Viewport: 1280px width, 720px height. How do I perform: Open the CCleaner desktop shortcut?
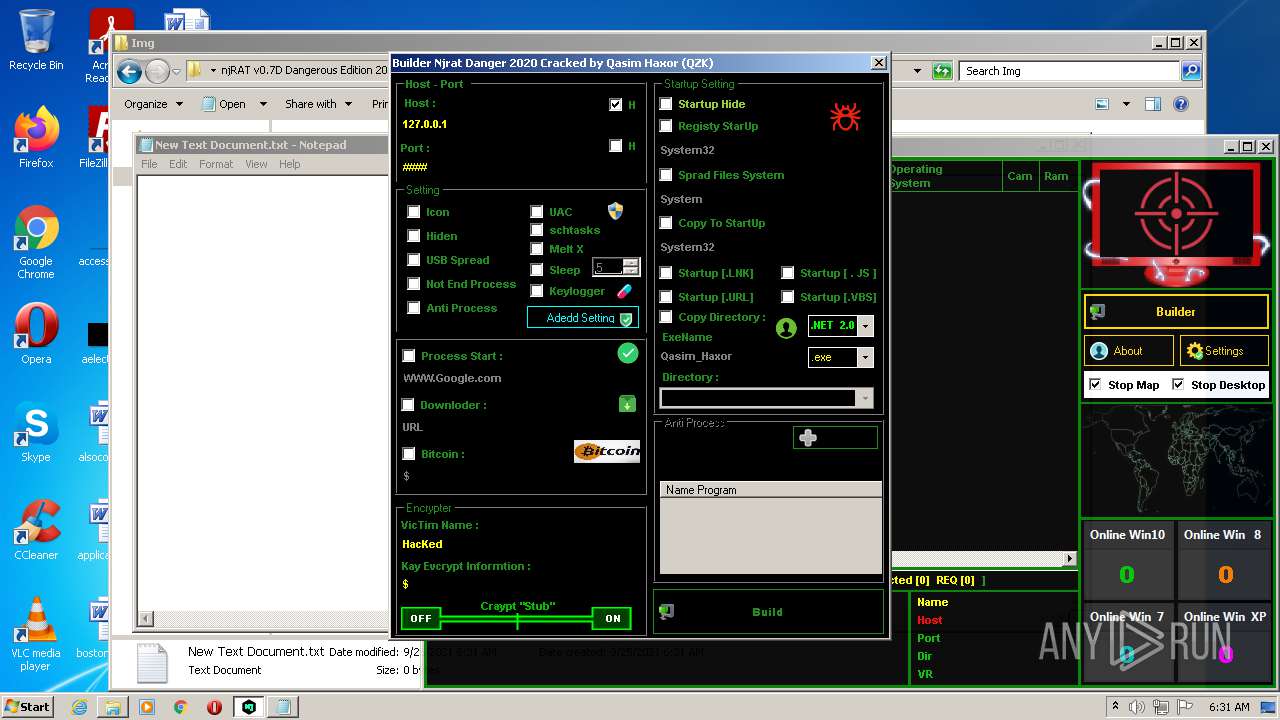[36, 530]
